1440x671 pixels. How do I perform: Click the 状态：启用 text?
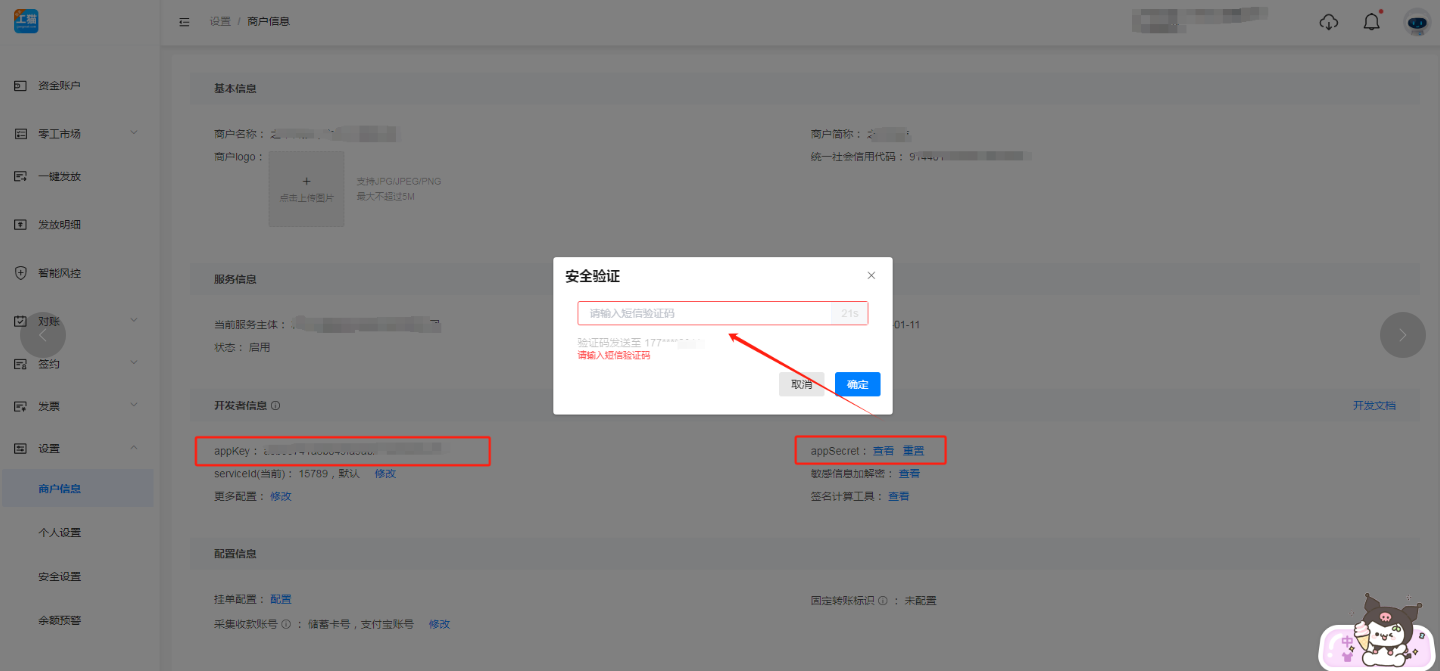242,347
